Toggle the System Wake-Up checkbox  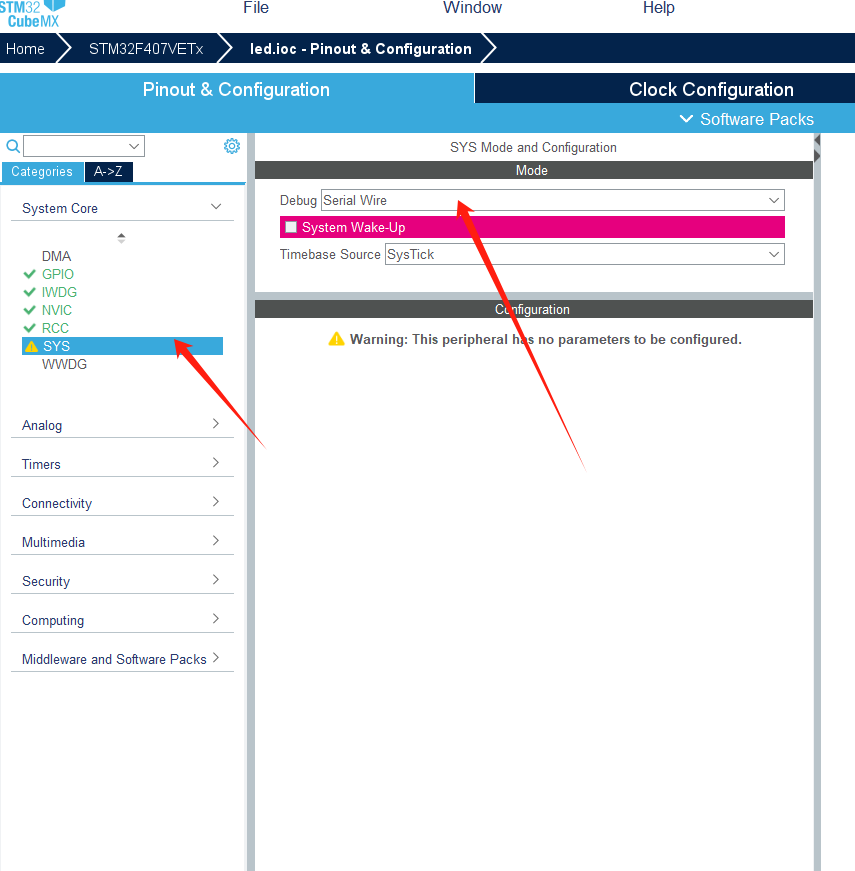291,227
